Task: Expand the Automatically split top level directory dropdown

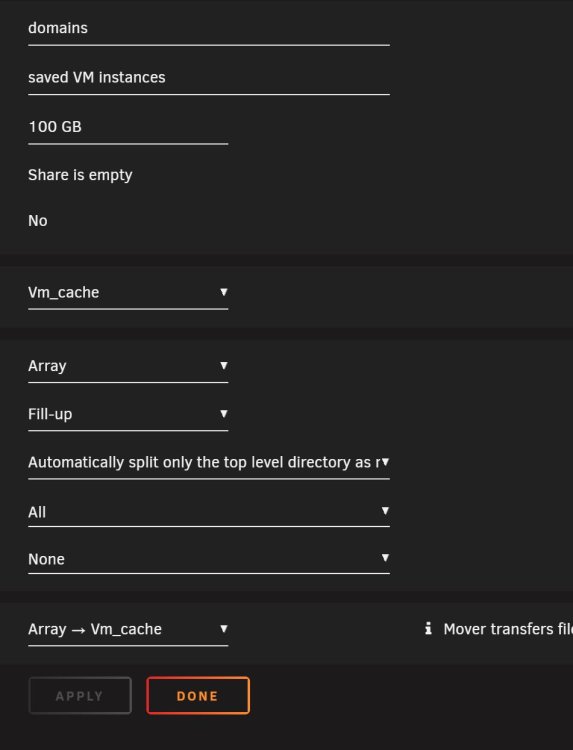Action: point(209,463)
